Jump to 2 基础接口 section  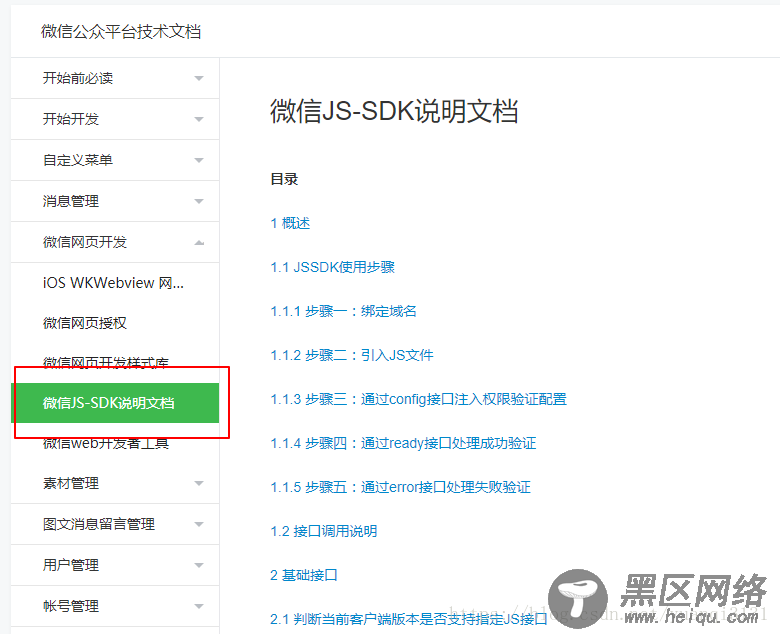point(304,575)
